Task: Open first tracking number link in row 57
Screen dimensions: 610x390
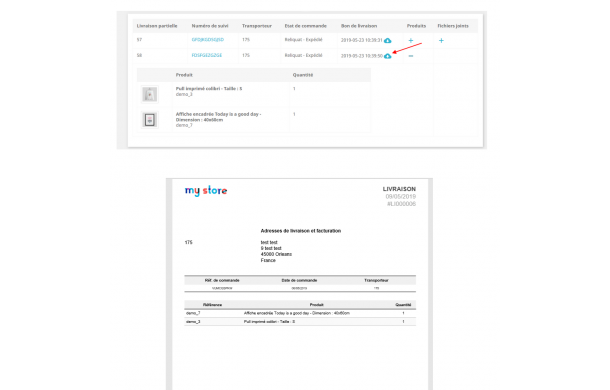Action: click(207, 40)
